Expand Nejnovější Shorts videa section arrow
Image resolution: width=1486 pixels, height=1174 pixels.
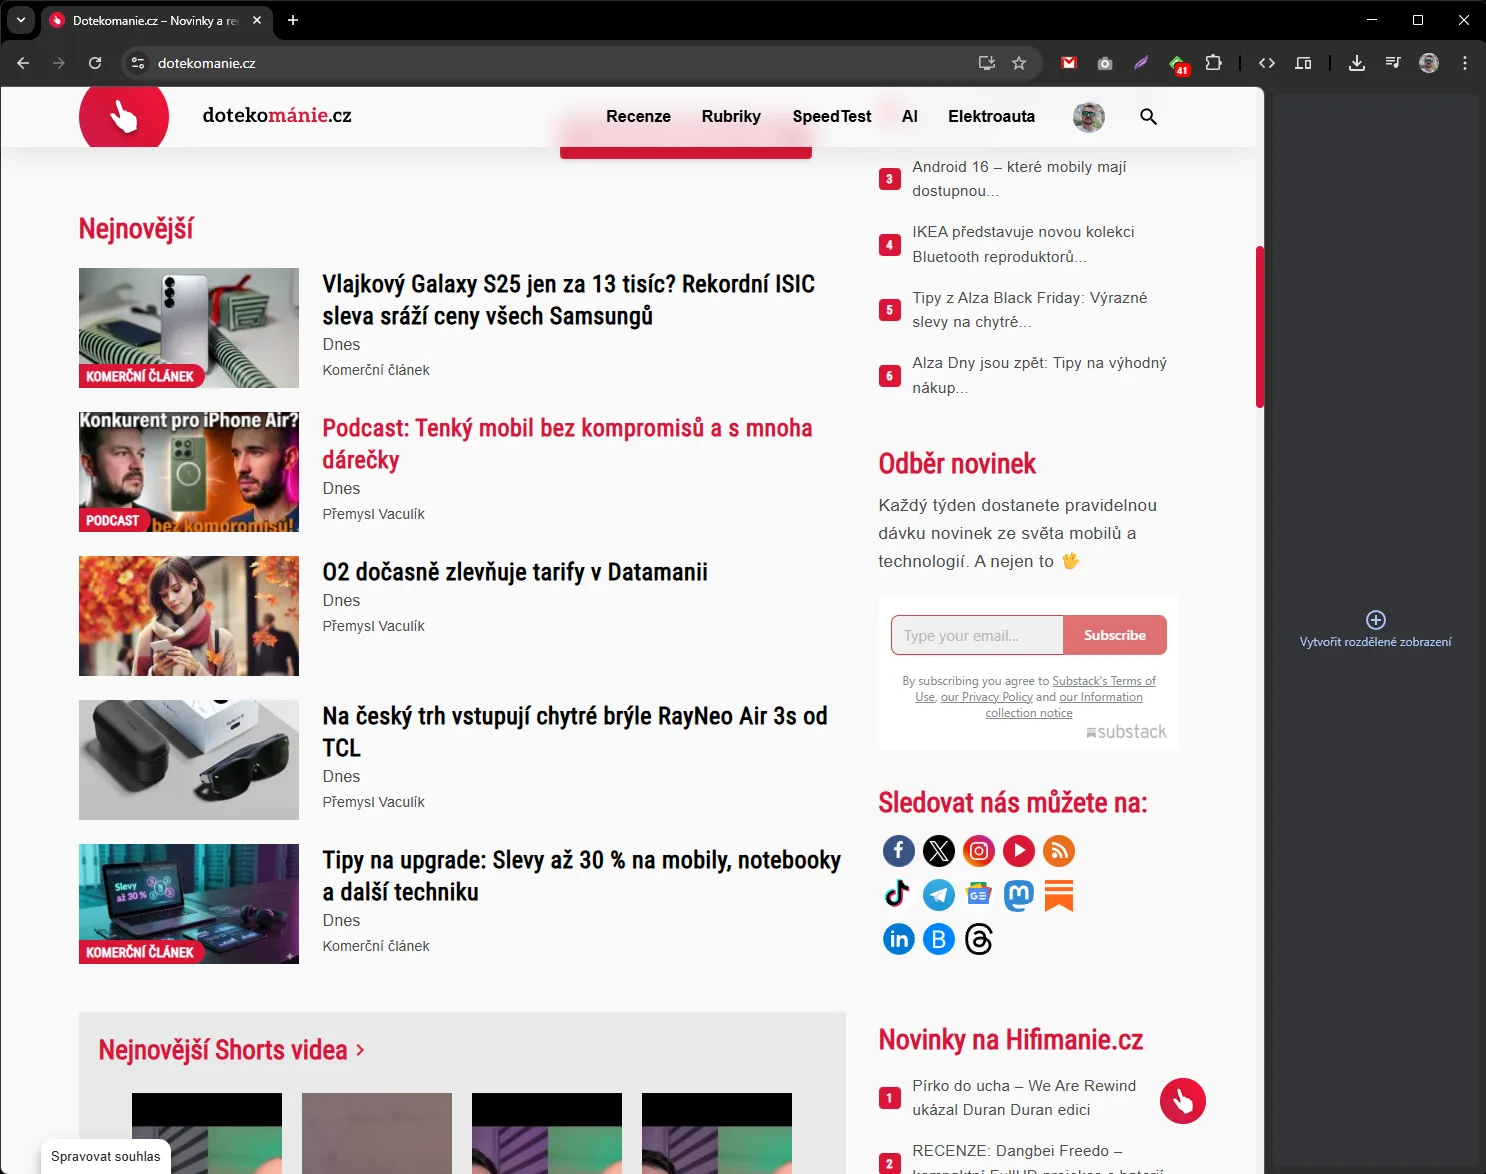pyautogui.click(x=360, y=1050)
